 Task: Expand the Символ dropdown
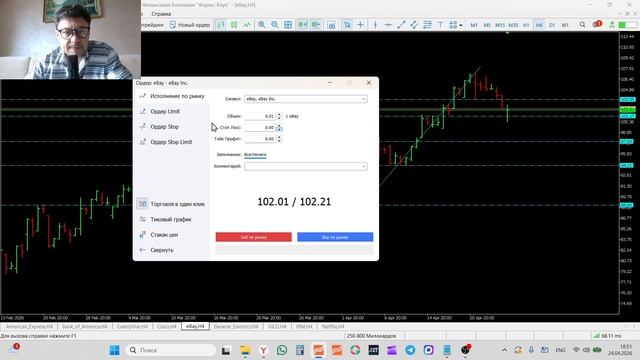coord(363,99)
